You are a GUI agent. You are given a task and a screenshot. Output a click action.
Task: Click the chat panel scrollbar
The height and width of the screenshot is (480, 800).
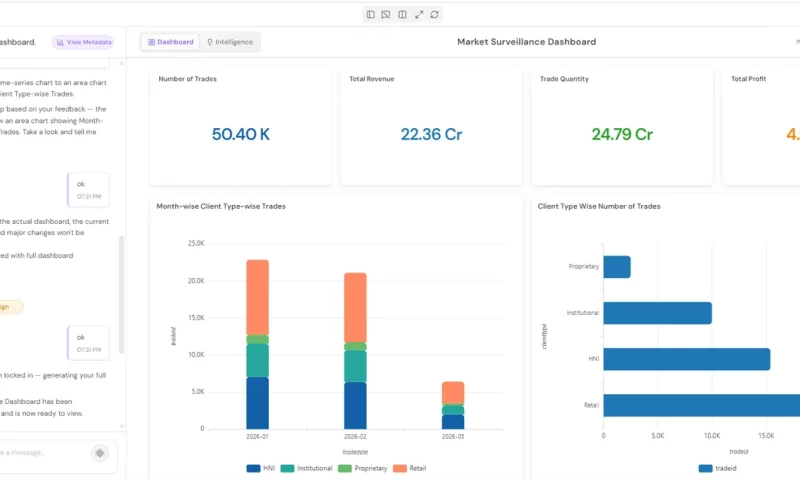(121, 294)
